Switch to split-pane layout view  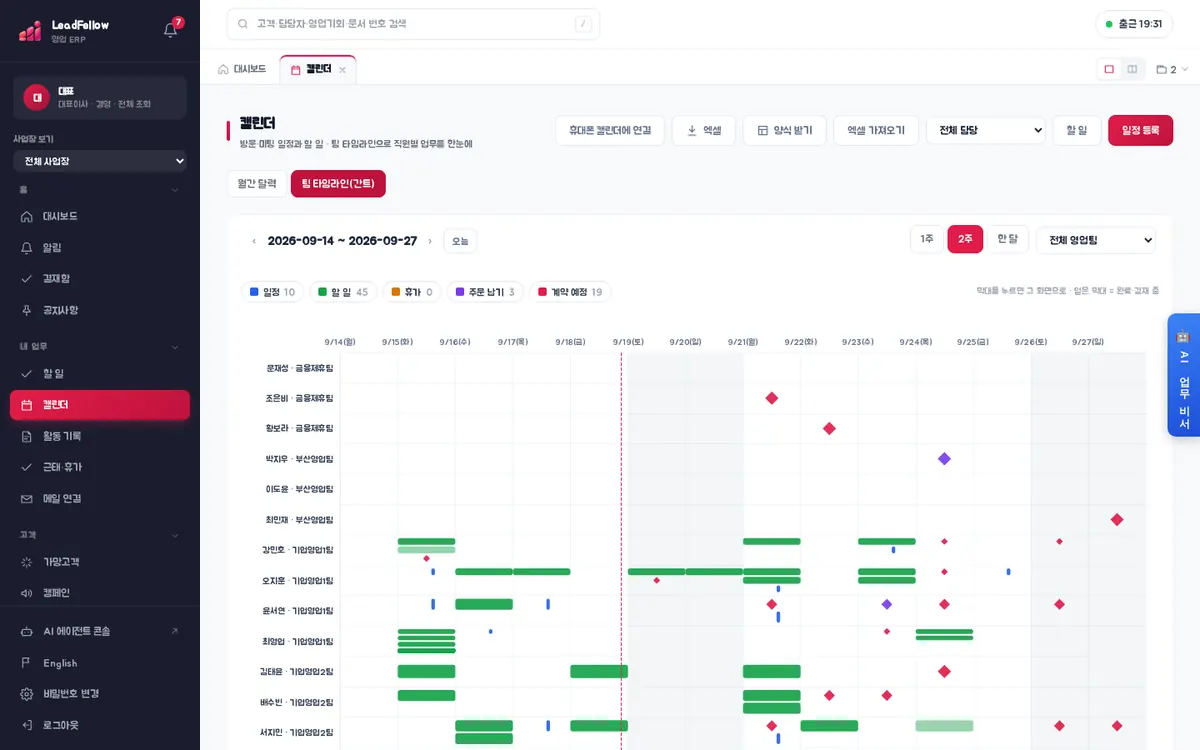[1132, 69]
